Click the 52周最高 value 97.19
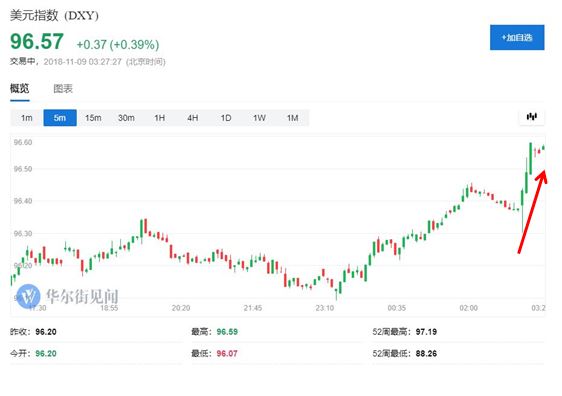Viewport: 562px width, 396px height. [426, 332]
